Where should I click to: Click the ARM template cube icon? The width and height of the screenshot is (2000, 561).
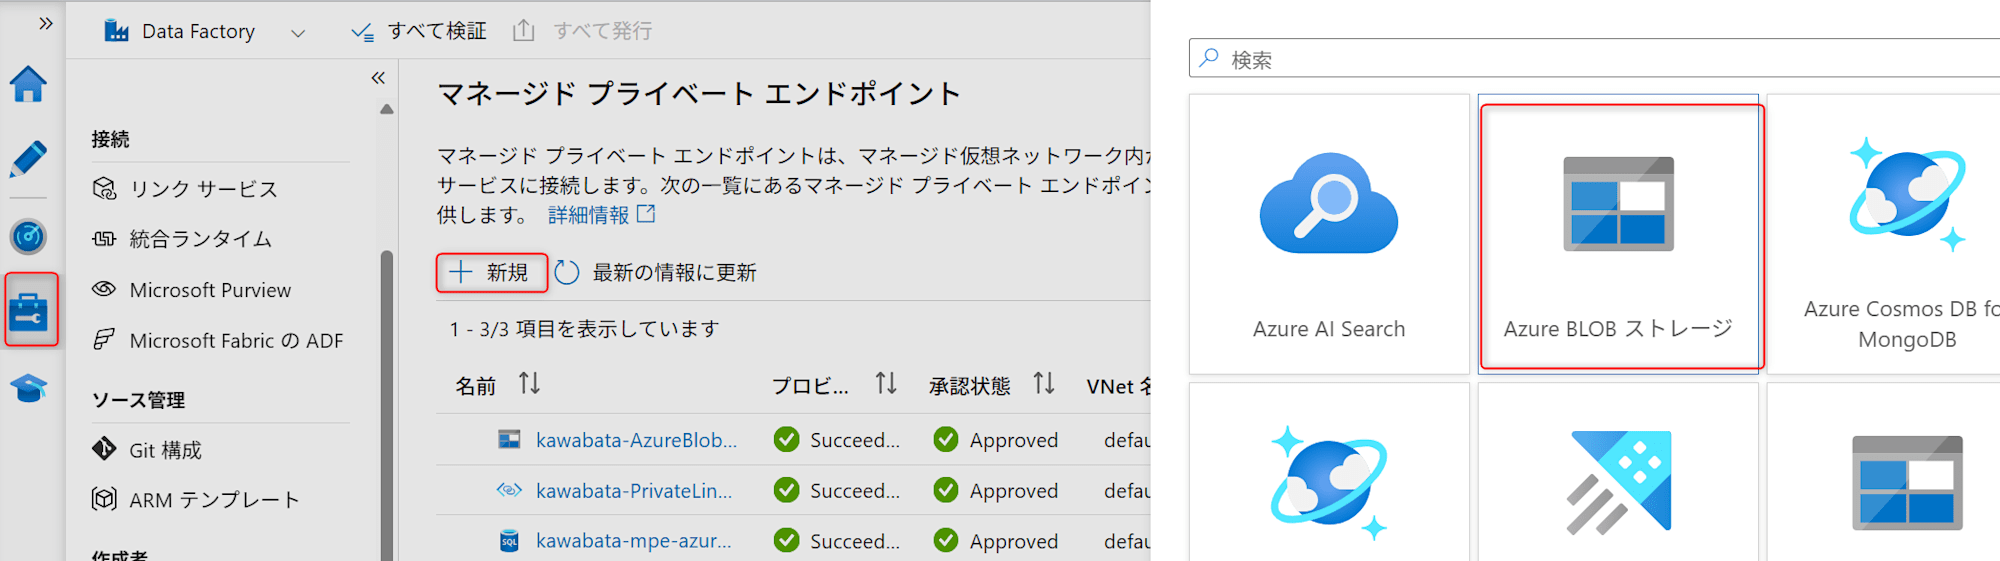[104, 499]
